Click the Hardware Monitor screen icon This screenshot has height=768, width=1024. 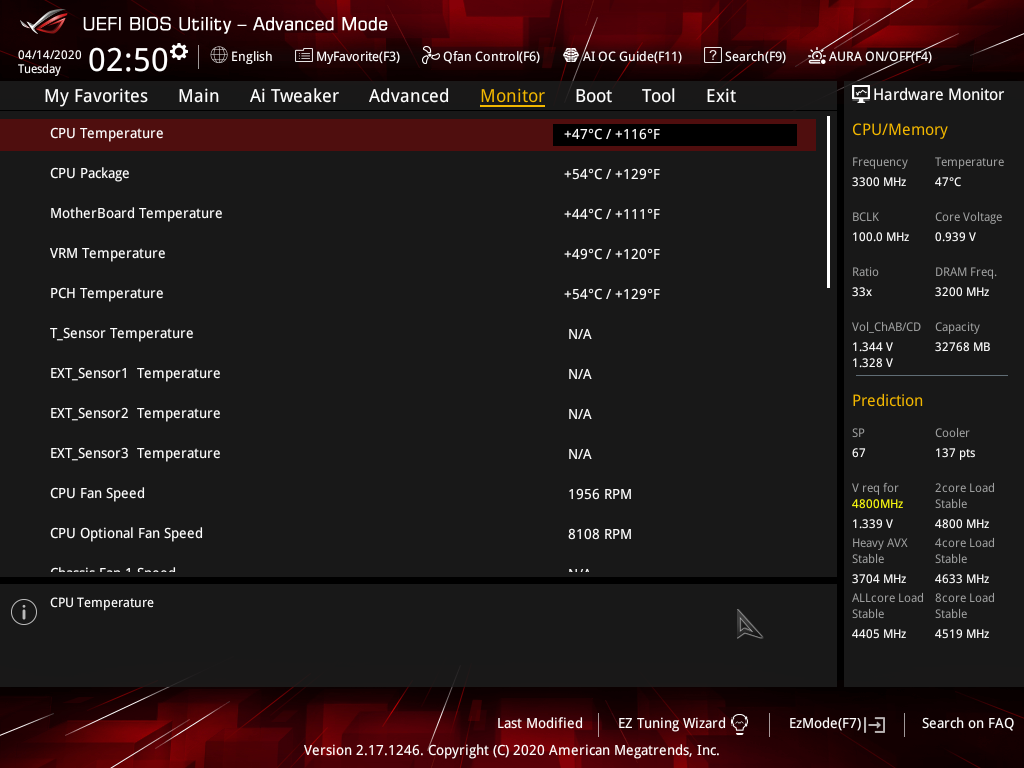(x=861, y=95)
